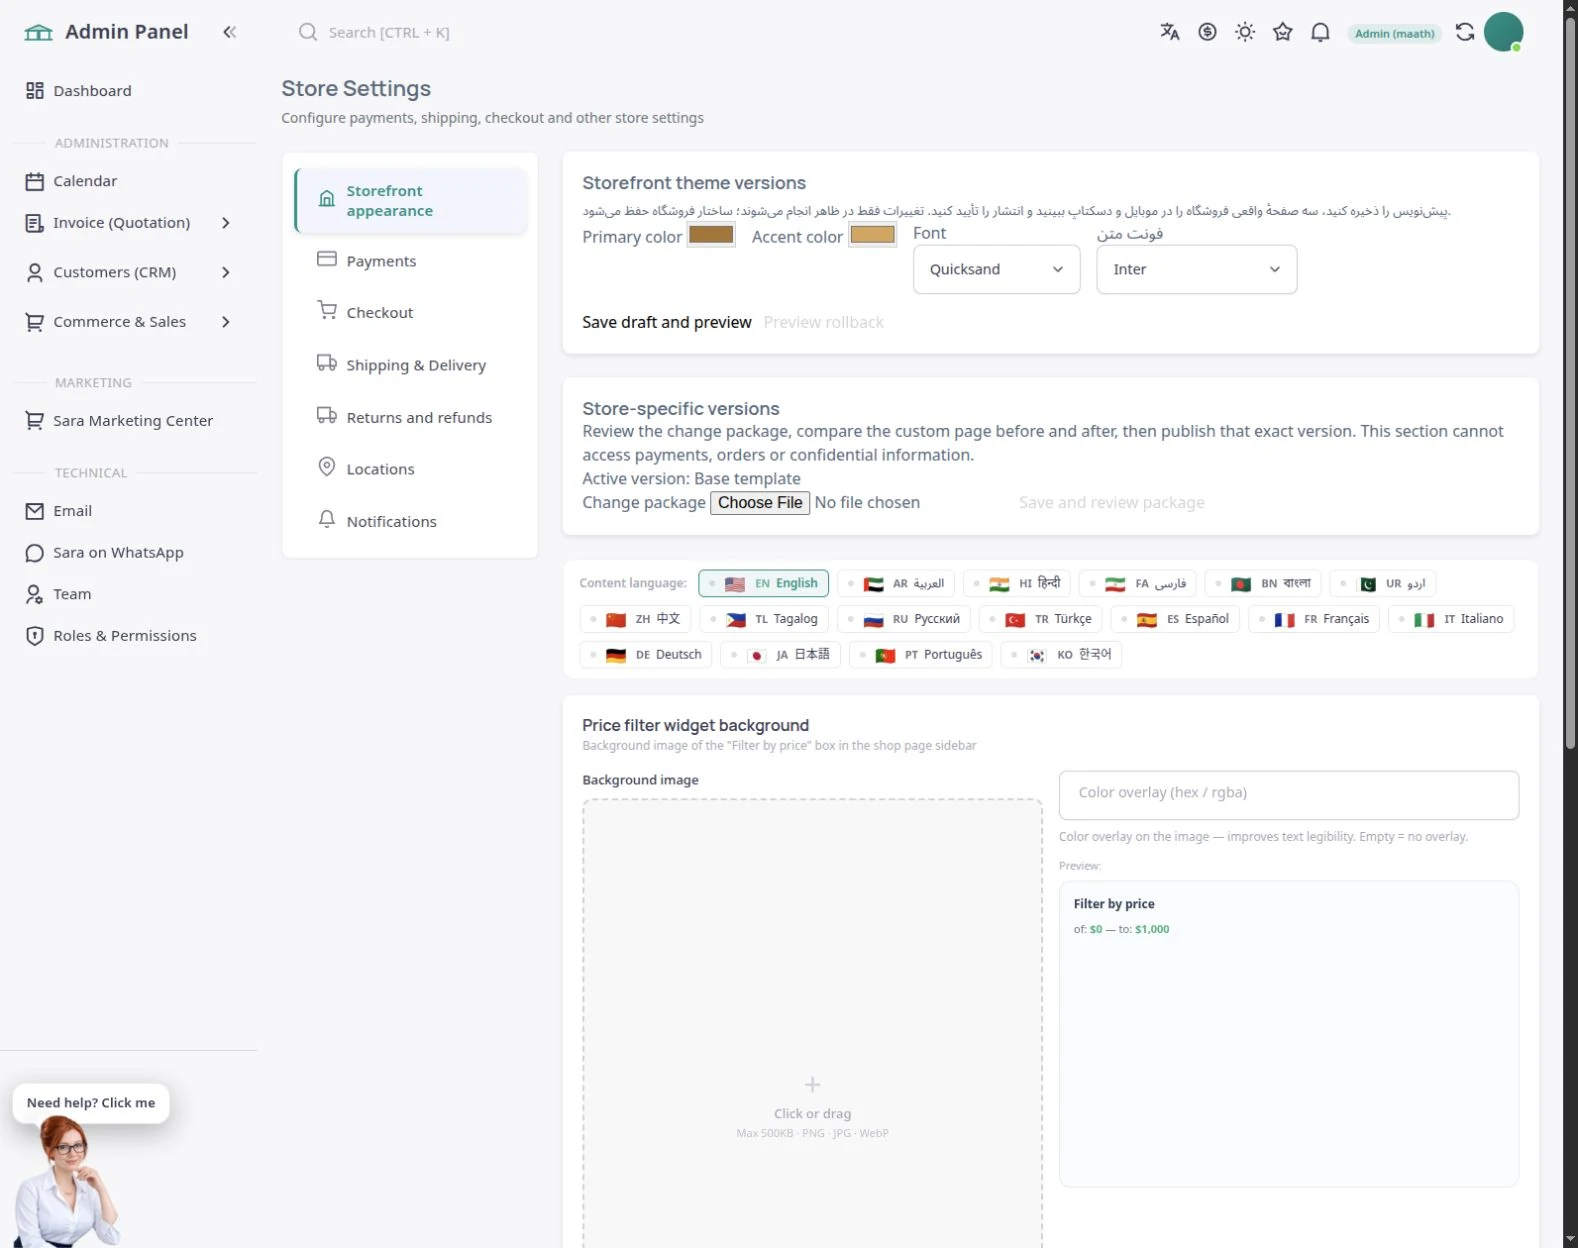This screenshot has height=1248, width=1578.
Task: Open Primary color swatch picker
Action: coord(711,235)
